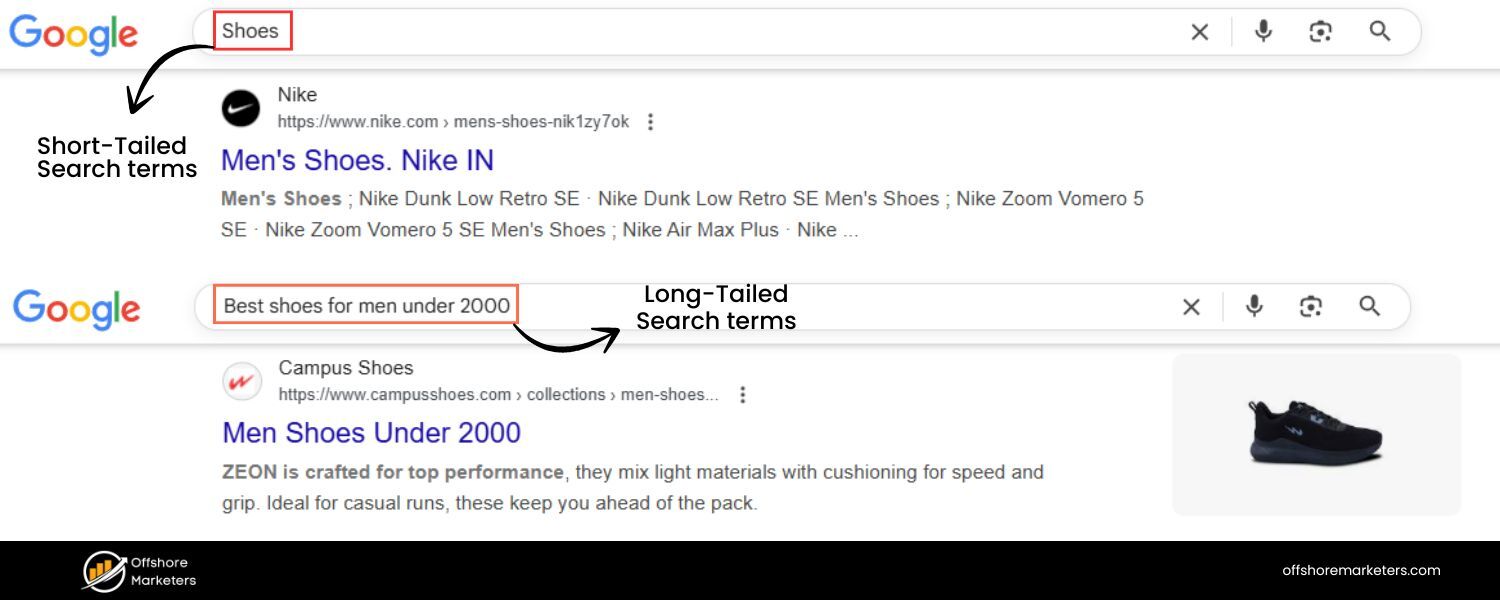Open the three-dot menu on the Nike result

(x=650, y=121)
